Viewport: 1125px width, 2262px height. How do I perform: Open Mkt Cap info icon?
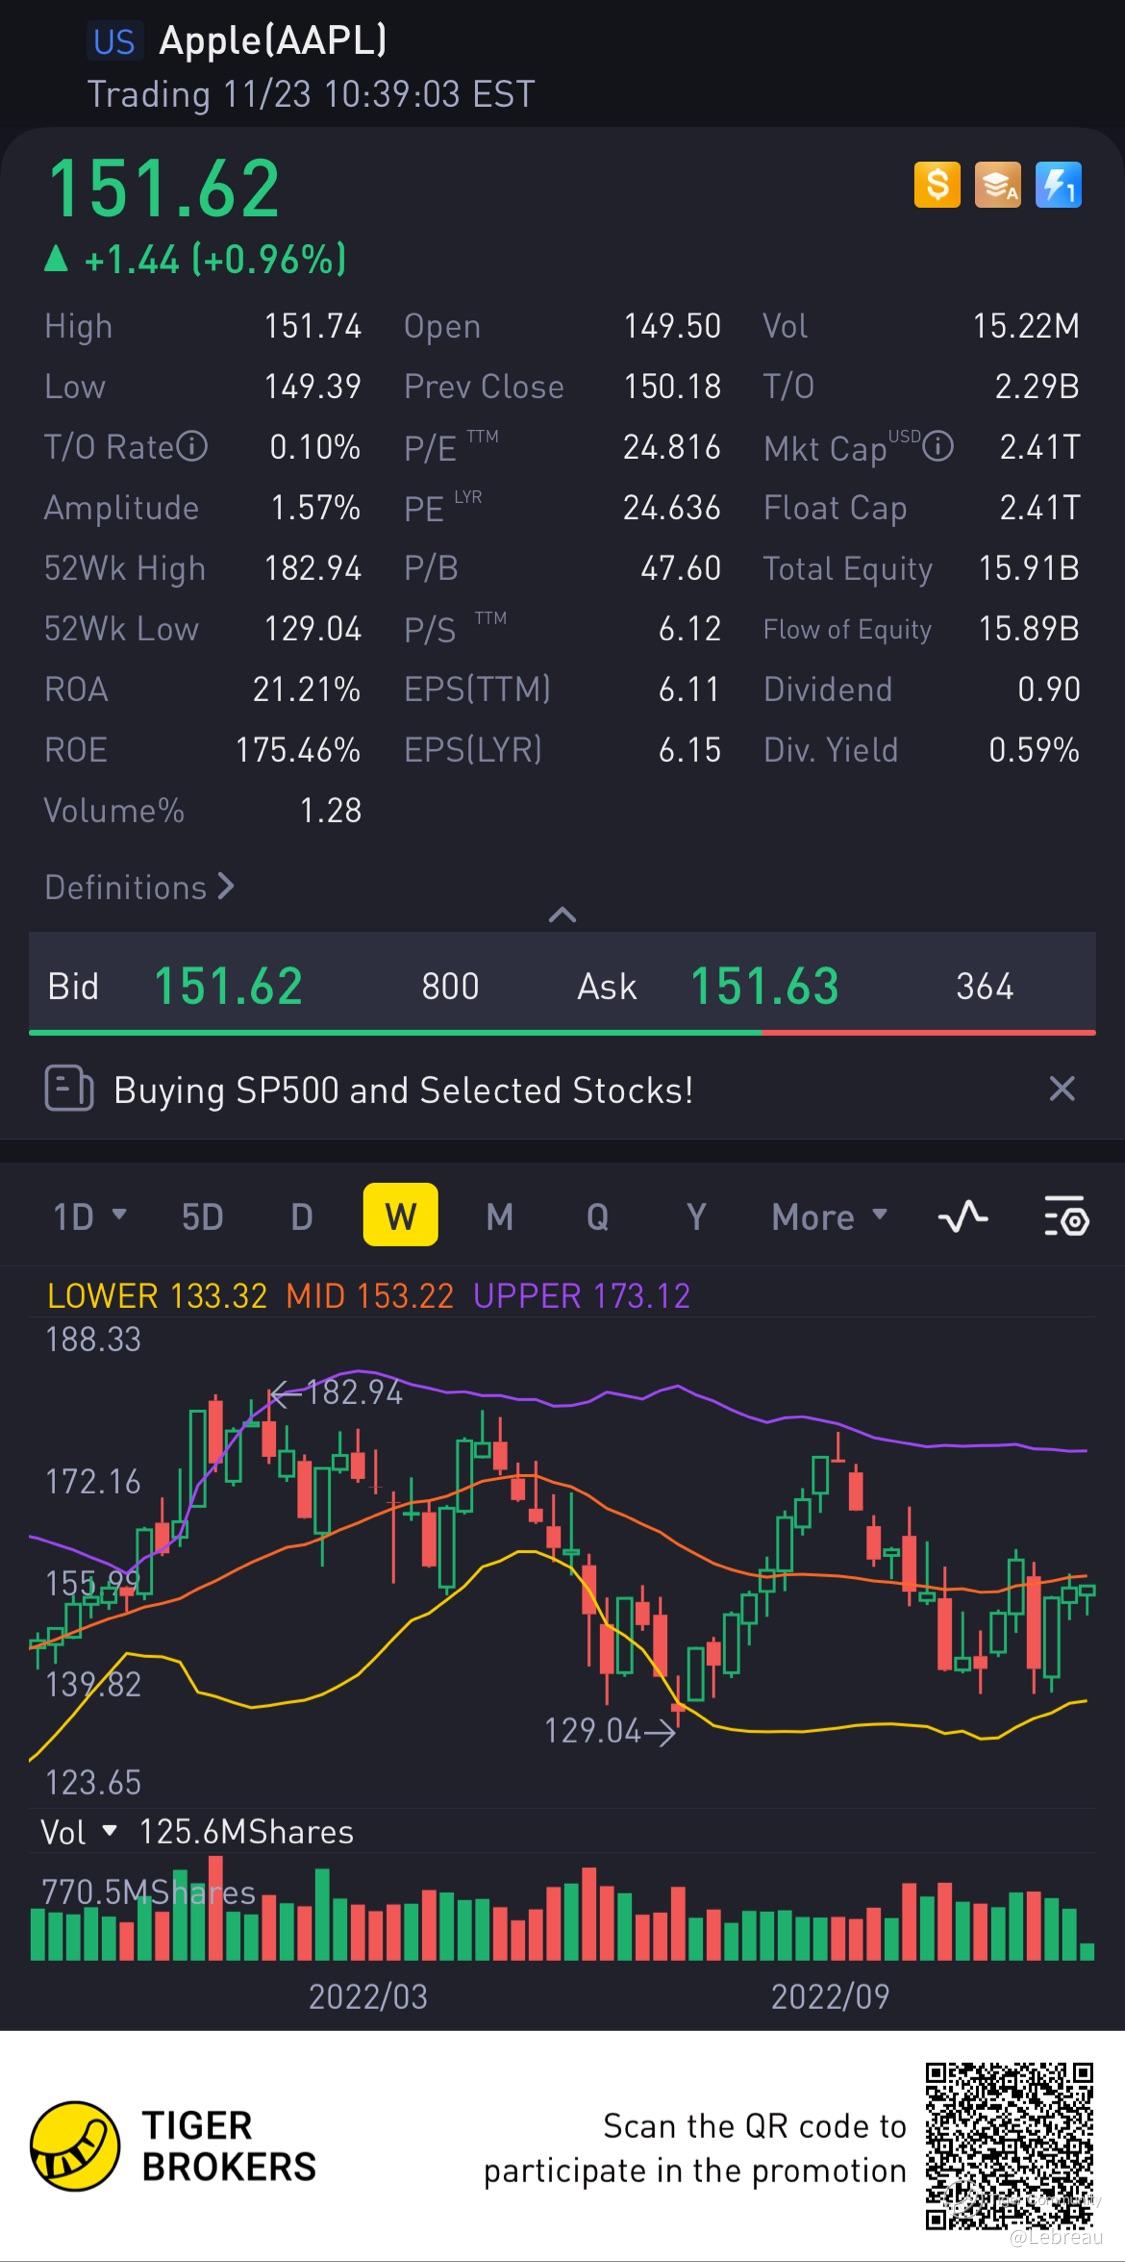(x=938, y=446)
